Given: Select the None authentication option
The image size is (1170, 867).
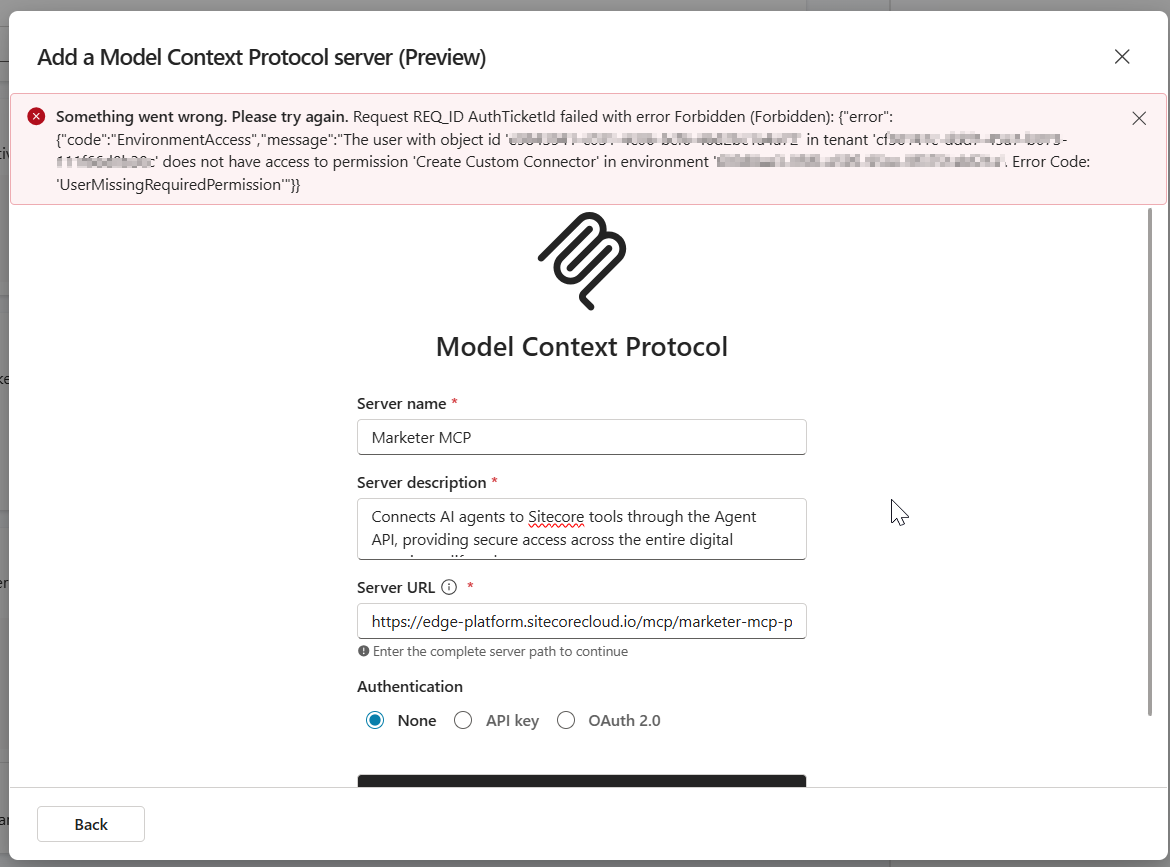Looking at the screenshot, I should [x=375, y=720].
